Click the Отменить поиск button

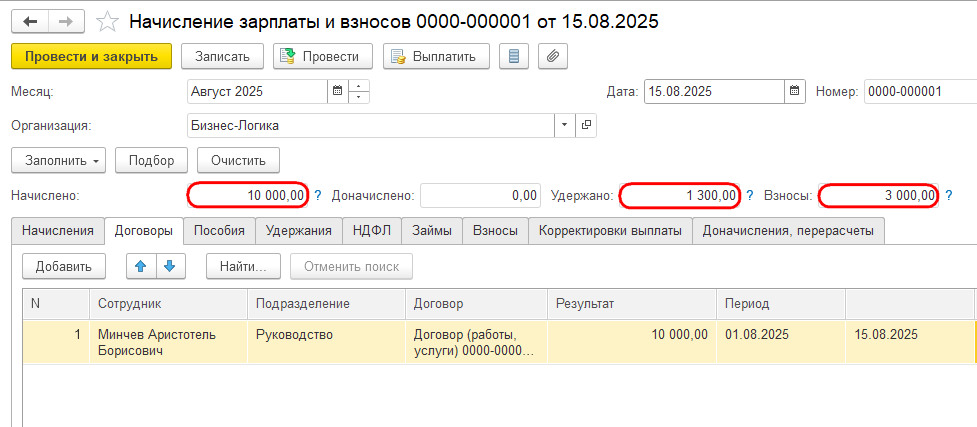pyautogui.click(x=351, y=266)
